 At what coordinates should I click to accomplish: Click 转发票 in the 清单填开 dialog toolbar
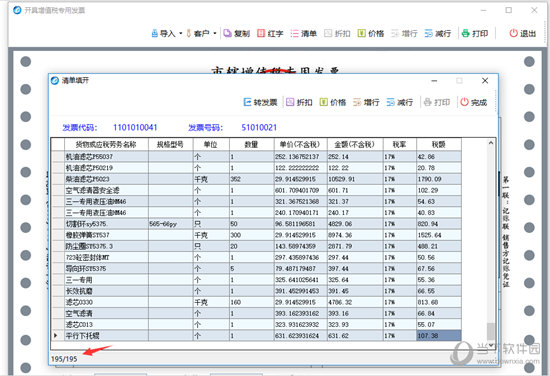pos(260,102)
